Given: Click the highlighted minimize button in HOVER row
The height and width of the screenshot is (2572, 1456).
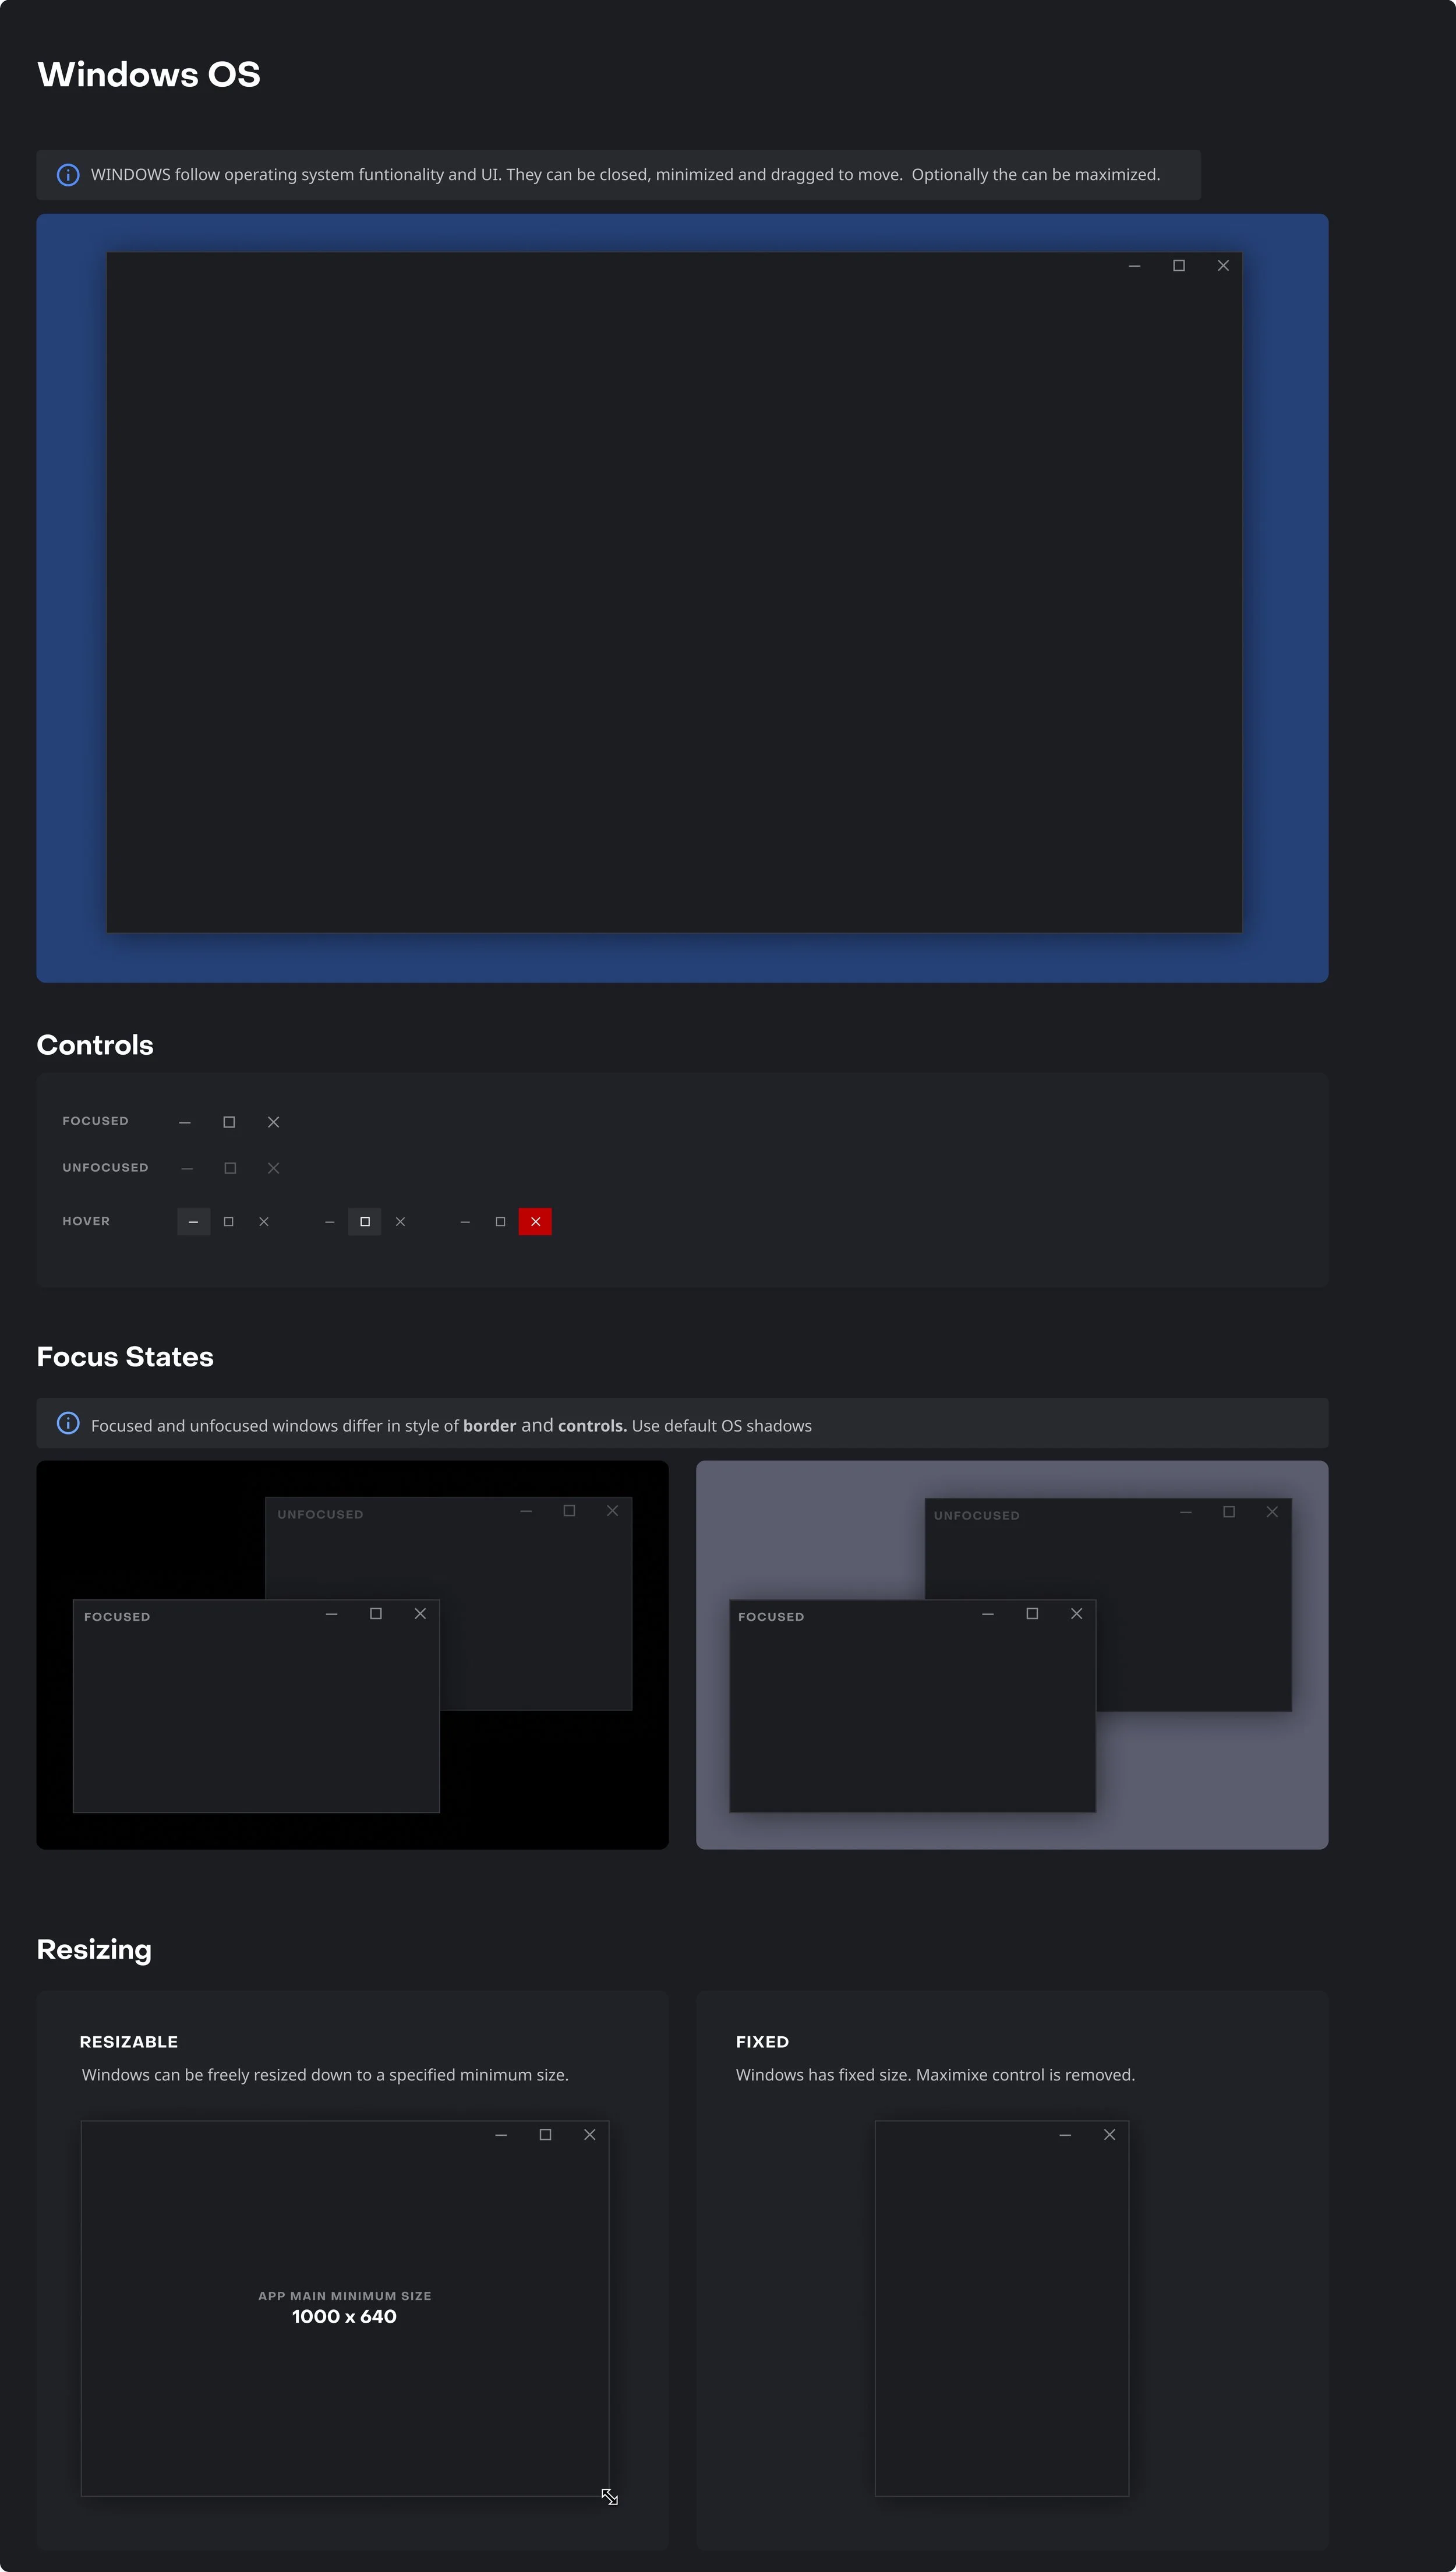Looking at the screenshot, I should 194,1221.
